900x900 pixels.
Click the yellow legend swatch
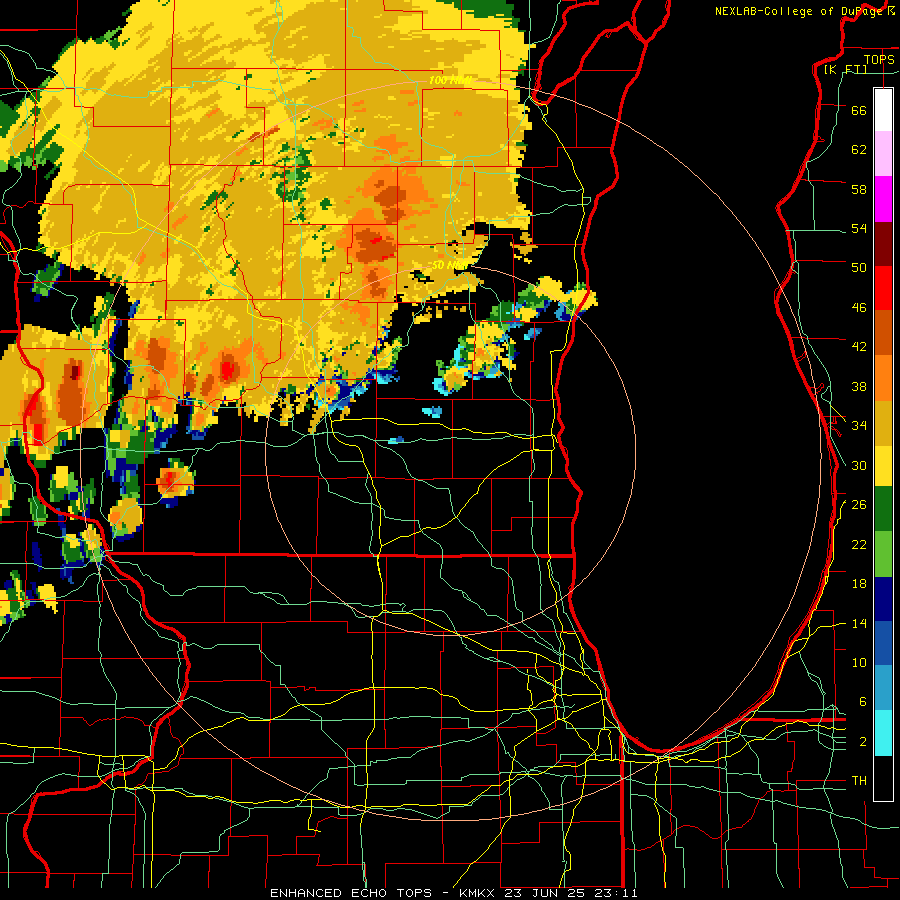[x=883, y=465]
